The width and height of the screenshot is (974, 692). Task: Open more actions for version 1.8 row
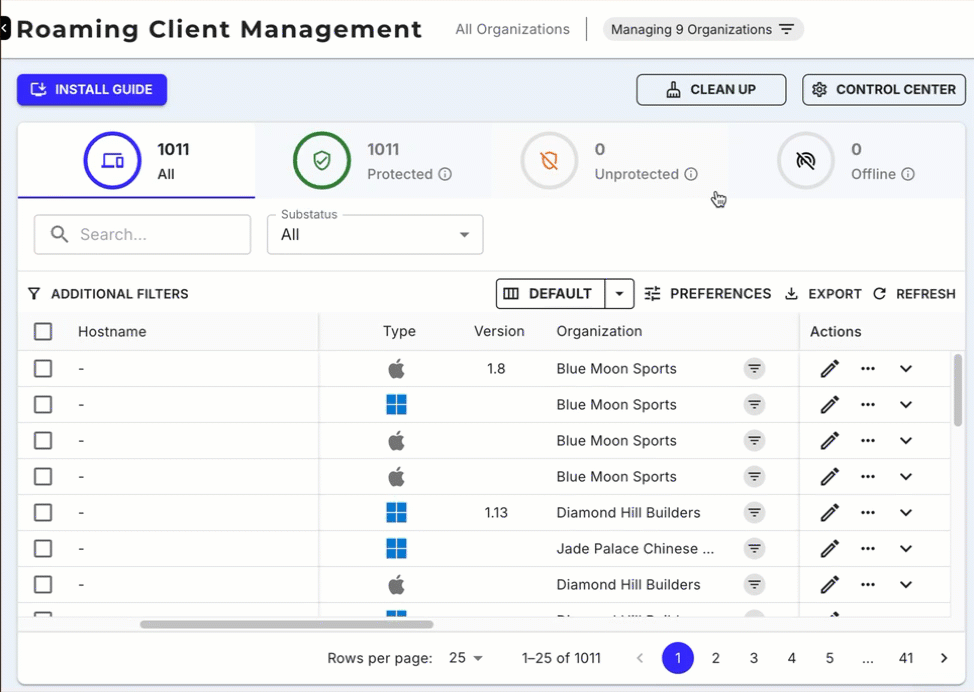click(x=868, y=369)
